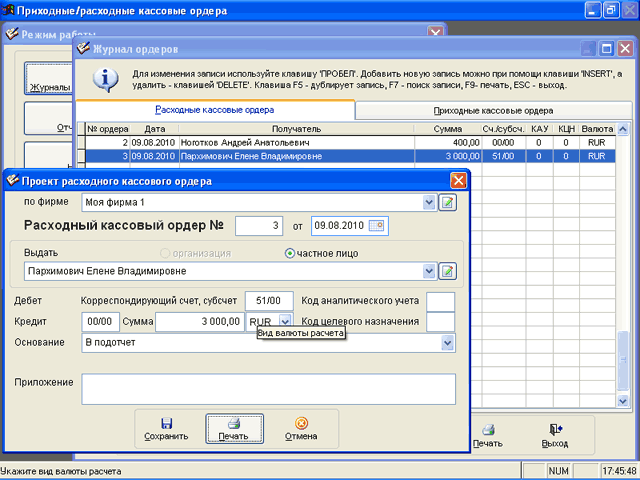Expand the recipient Пархимович dropdown
The width and height of the screenshot is (640, 480).
point(429,271)
